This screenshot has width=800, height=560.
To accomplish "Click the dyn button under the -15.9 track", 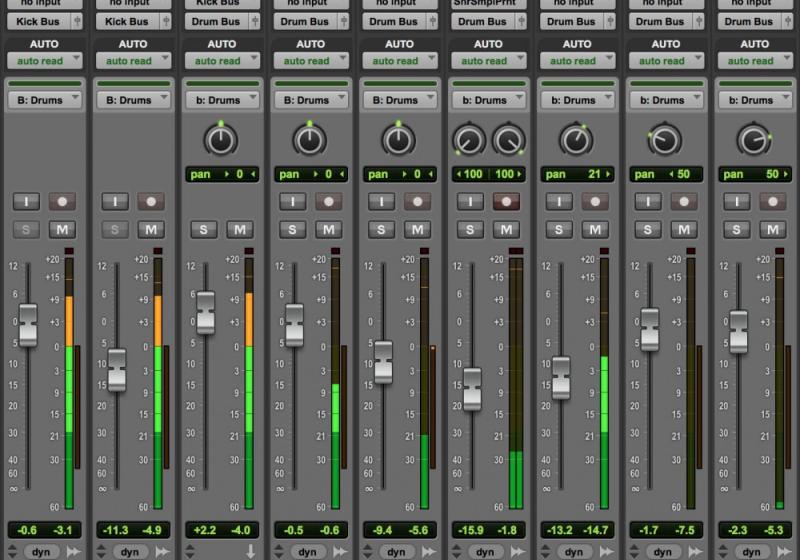I will [484, 551].
